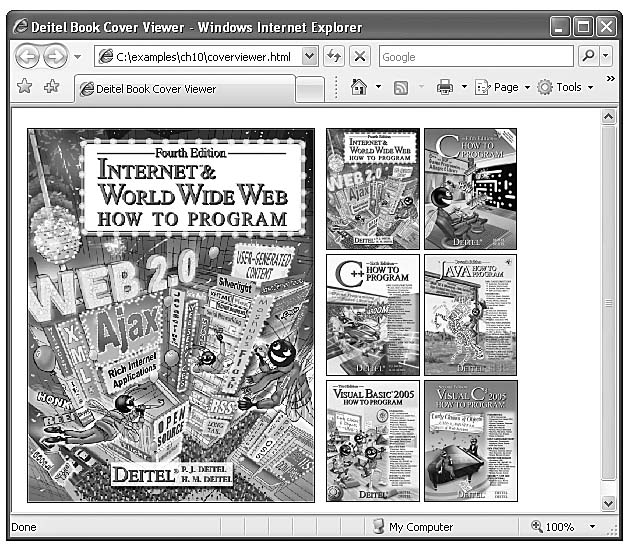Click the large Internet & World Wide Web cover
The height and width of the screenshot is (552, 629).
(171, 315)
